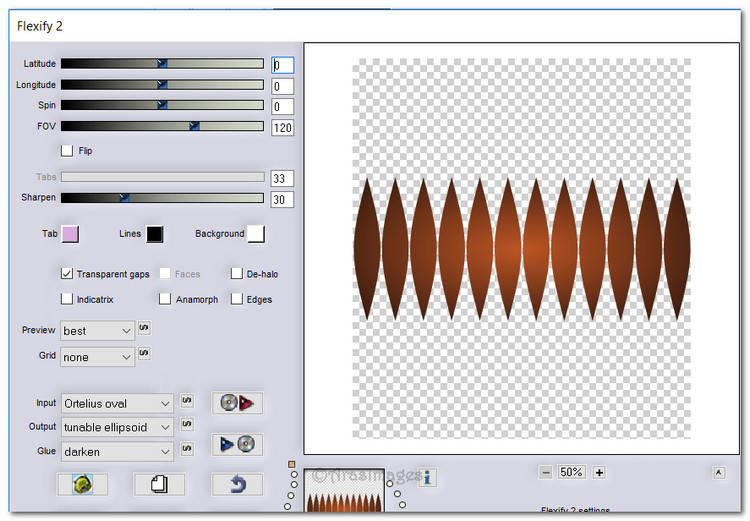This screenshot has height=521, width=750.
Task: Click the save settings to disk icon
Action: [x=236, y=444]
